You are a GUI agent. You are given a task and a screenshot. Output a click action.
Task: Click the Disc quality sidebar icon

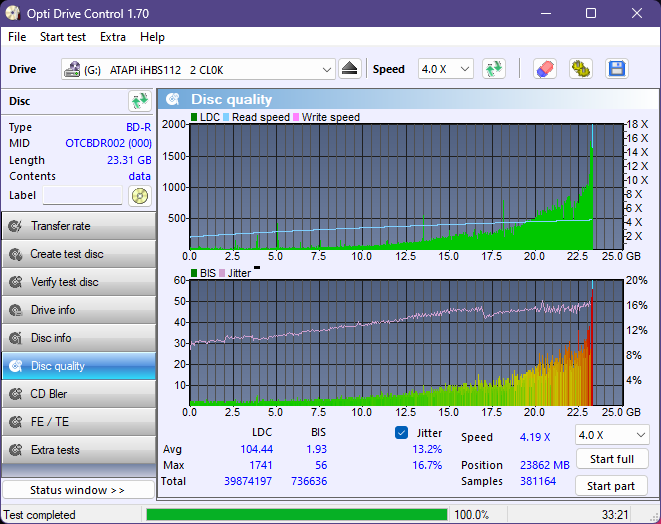[x=16, y=366]
